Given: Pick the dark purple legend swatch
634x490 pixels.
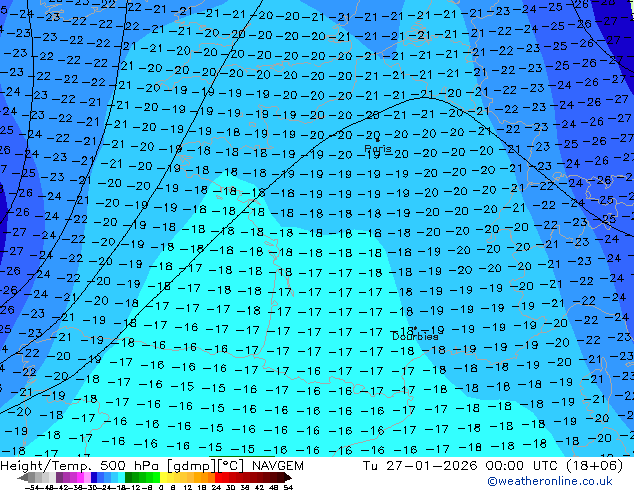Looking at the screenshot, I should pyautogui.click(x=59, y=477).
